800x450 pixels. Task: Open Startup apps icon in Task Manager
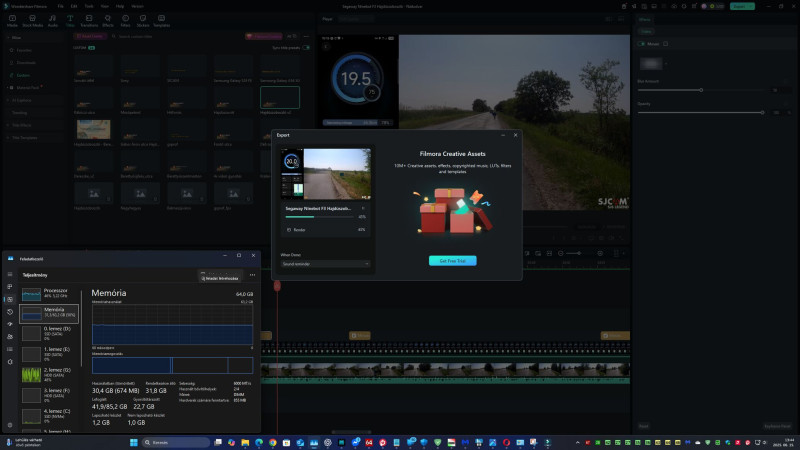tap(10, 324)
